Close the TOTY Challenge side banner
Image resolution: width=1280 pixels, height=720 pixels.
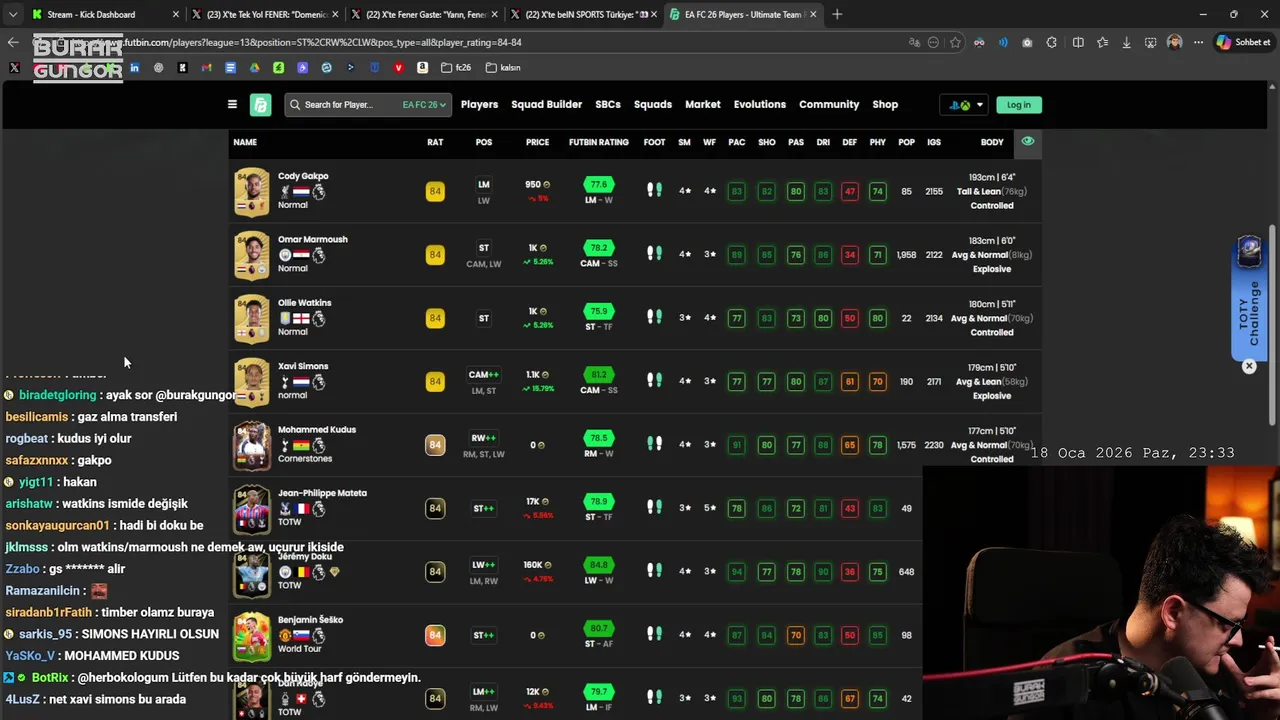pos(1249,366)
